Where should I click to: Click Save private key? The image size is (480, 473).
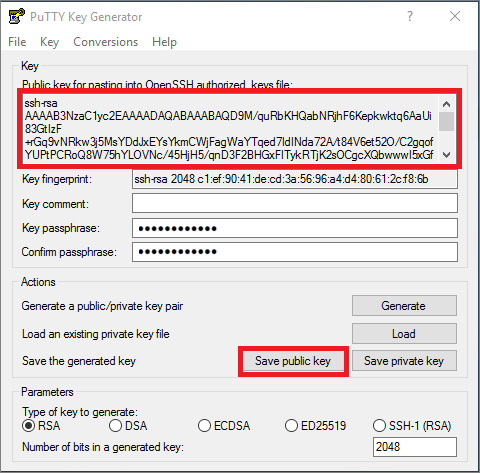tap(404, 361)
